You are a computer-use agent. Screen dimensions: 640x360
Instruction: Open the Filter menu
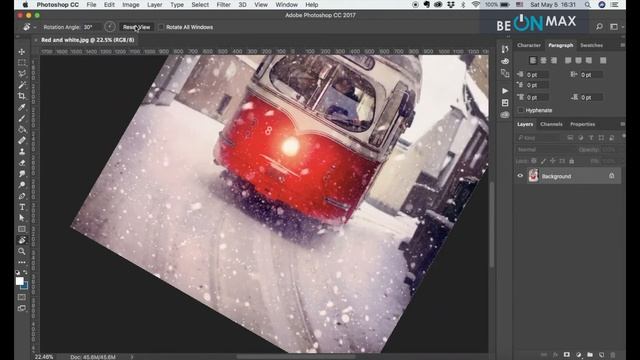point(223,5)
